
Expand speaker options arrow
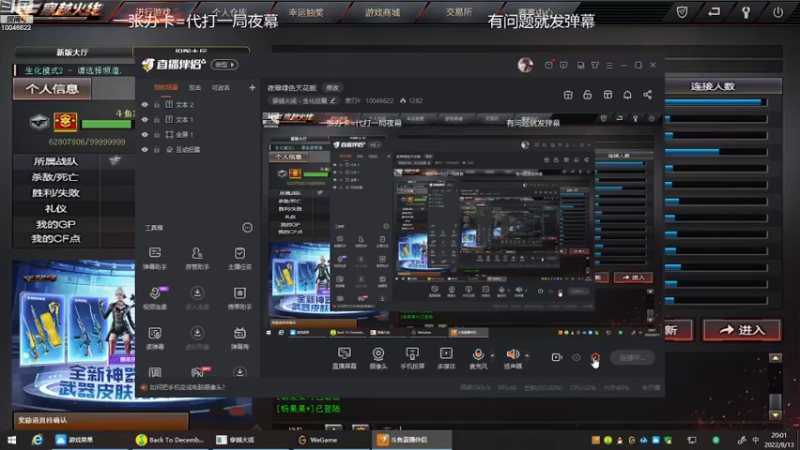point(527,355)
